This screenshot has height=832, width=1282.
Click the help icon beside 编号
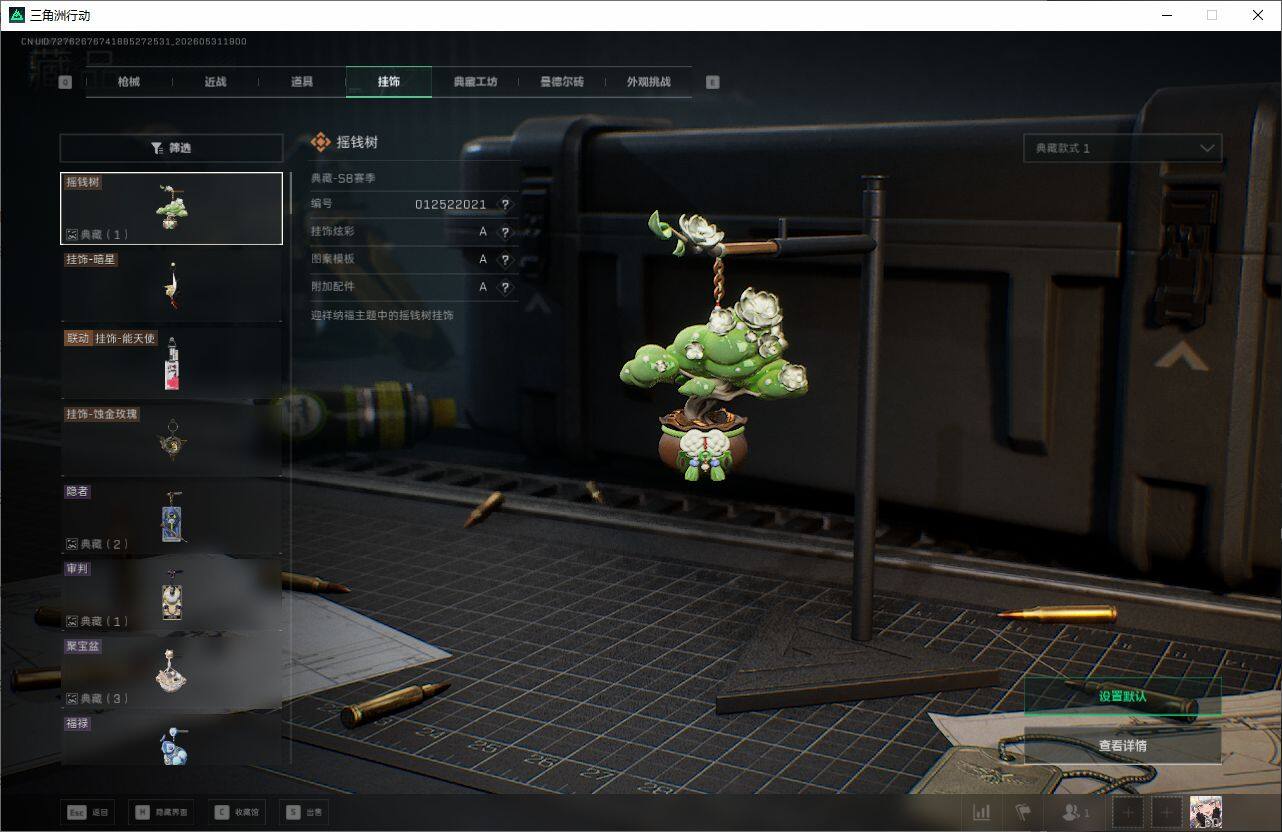[505, 204]
